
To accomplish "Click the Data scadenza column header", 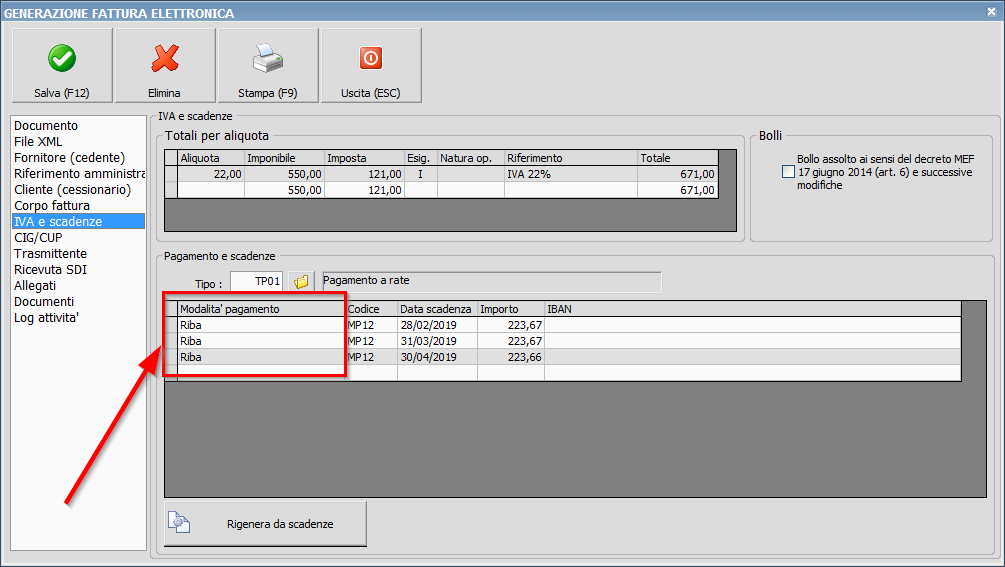I will (x=437, y=309).
